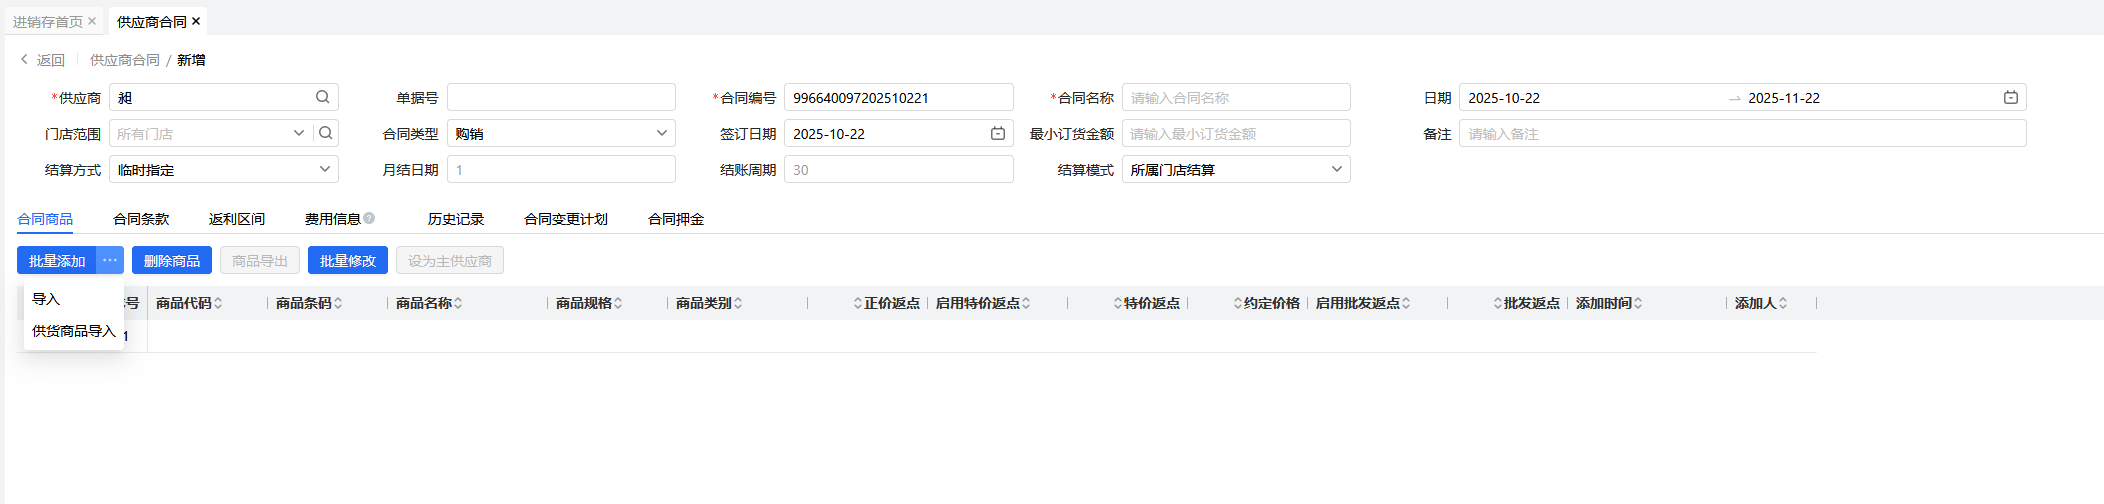Open calendar icon in date range field
Image resolution: width=2104 pixels, height=504 pixels.
click(2010, 97)
